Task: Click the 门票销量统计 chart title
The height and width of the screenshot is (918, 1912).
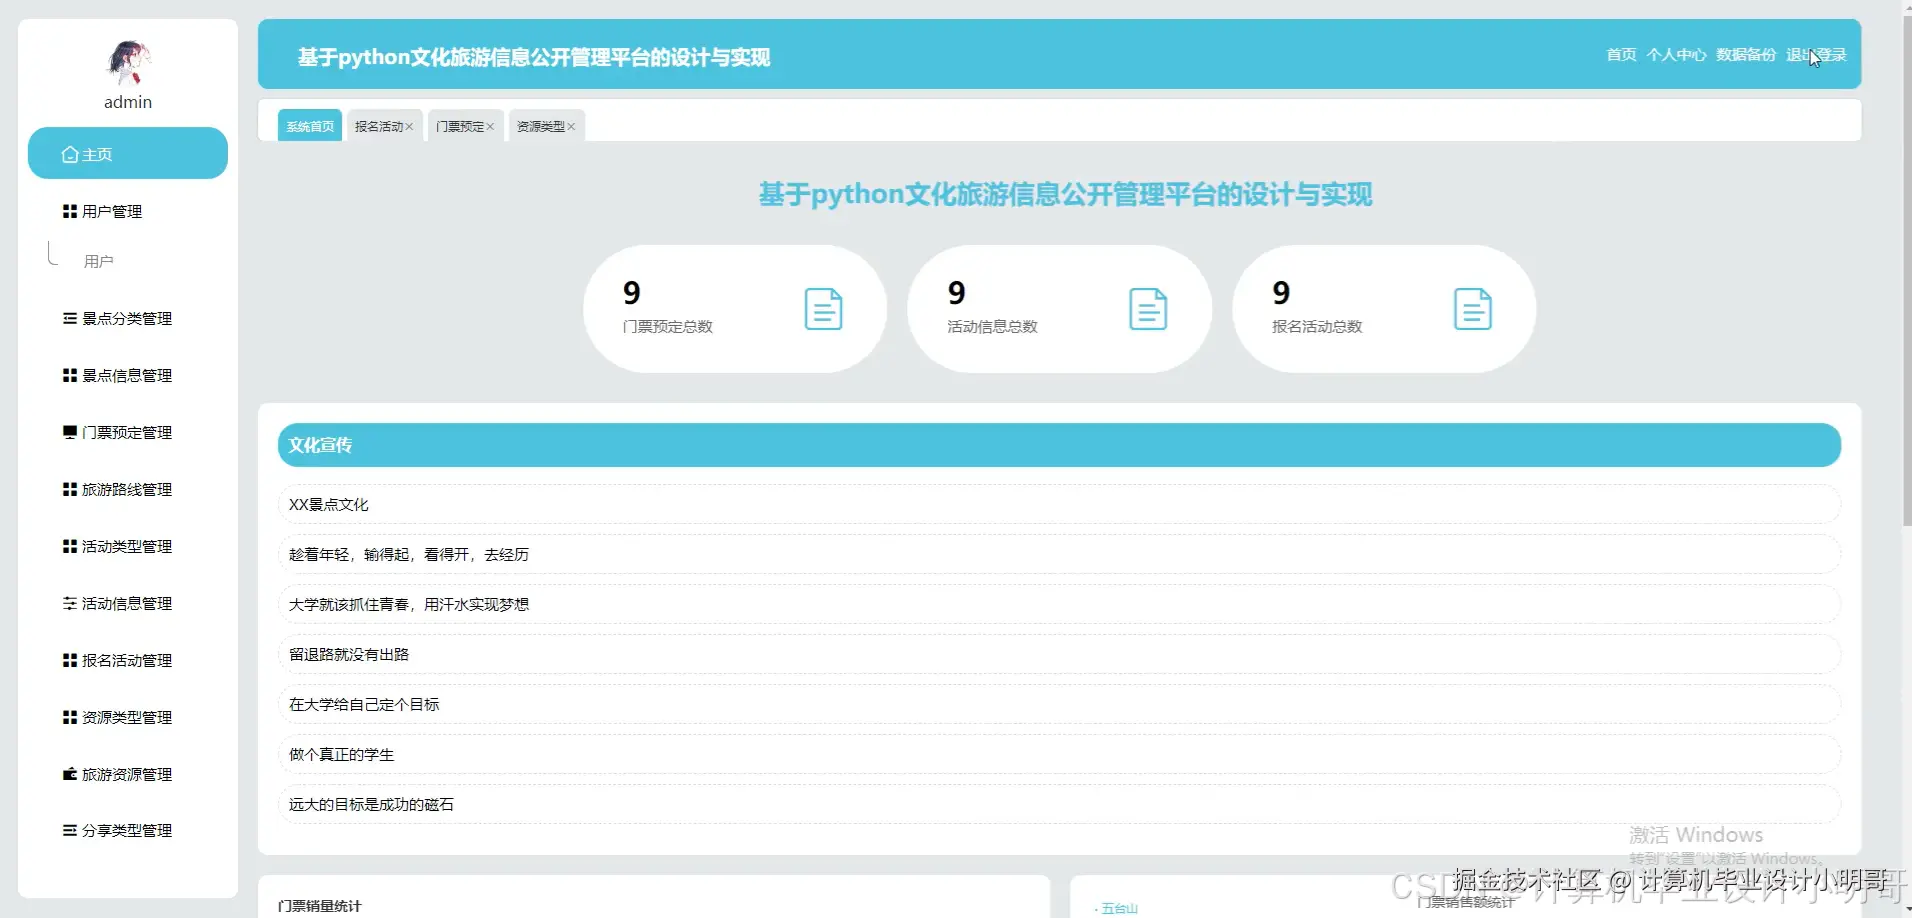Action: point(320,905)
